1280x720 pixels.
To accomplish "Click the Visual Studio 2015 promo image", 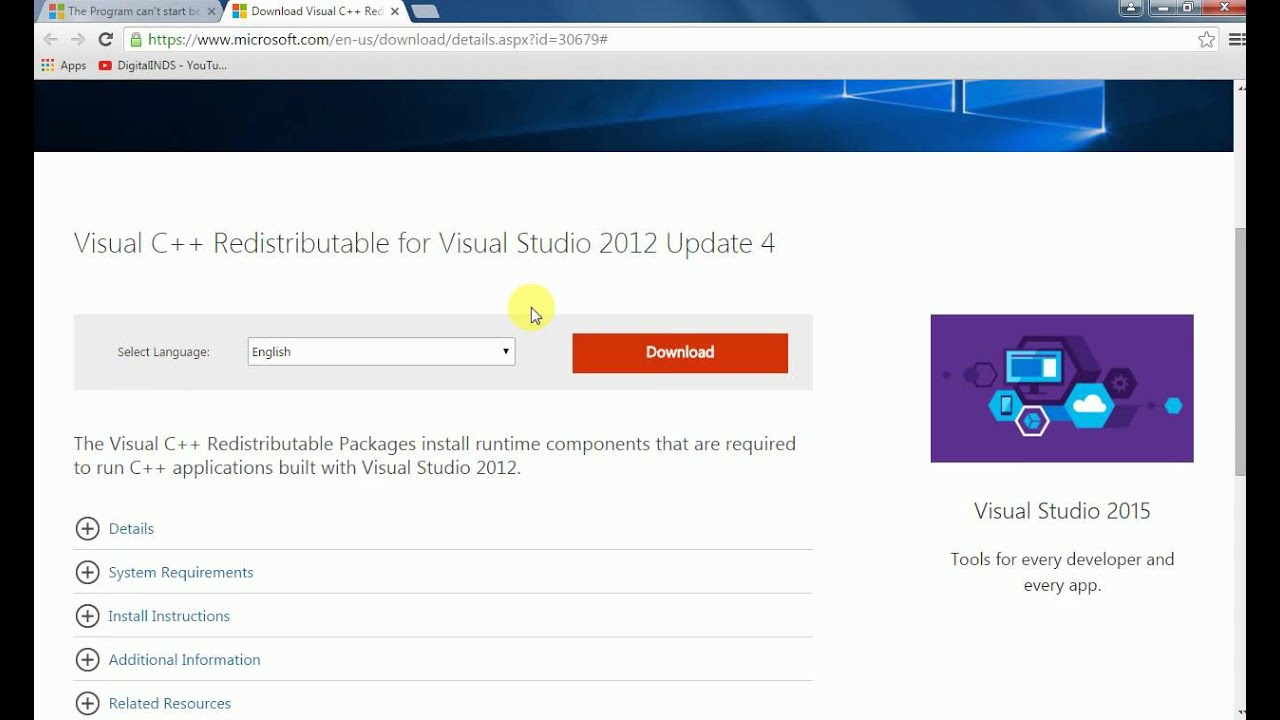I will 1062,388.
